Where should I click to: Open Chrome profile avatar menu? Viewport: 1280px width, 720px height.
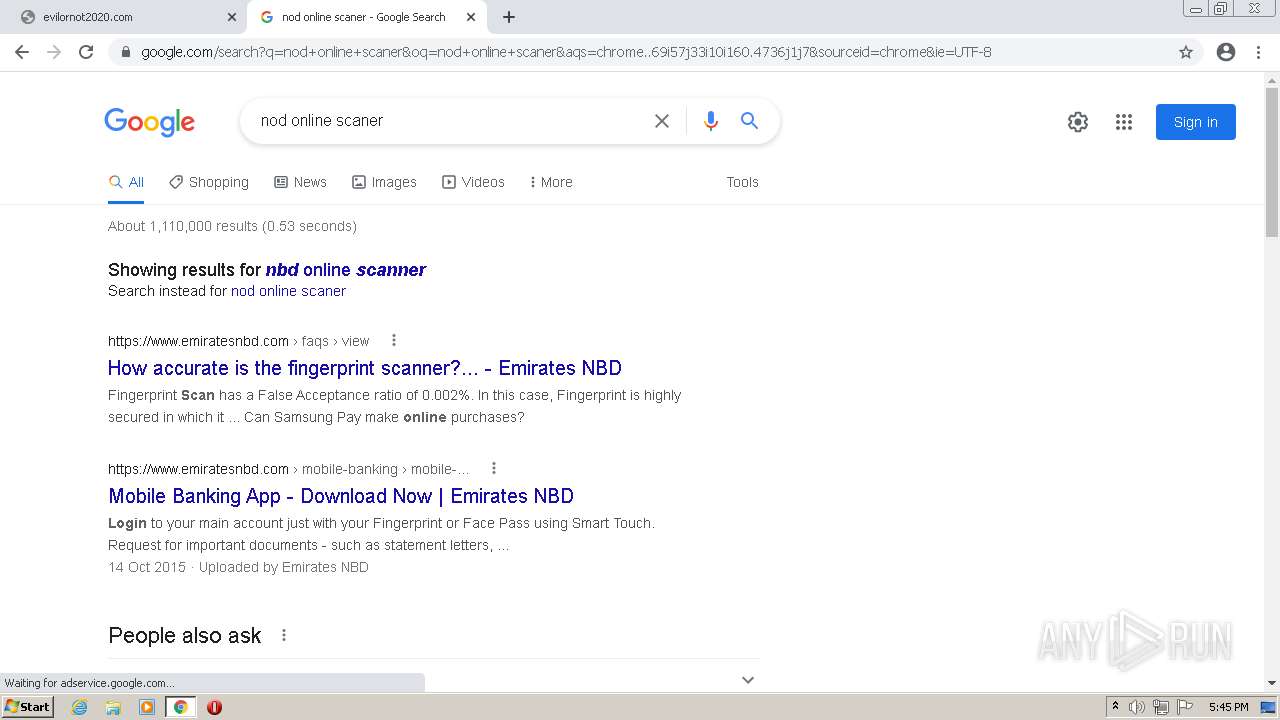click(1226, 52)
